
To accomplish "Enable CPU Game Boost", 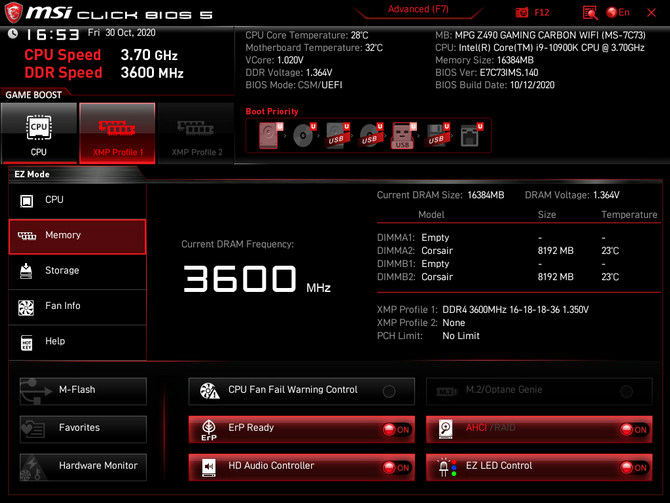I will [x=39, y=133].
